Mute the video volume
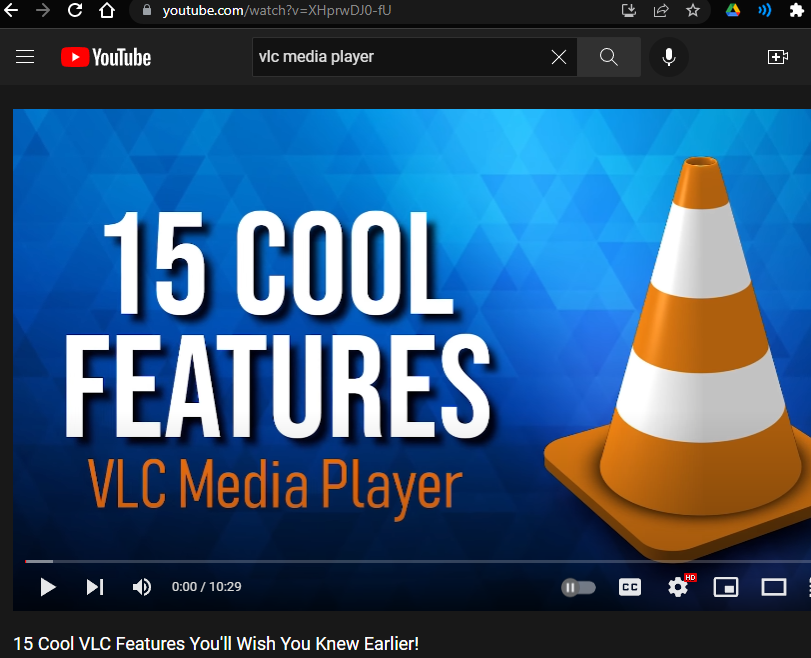 142,587
